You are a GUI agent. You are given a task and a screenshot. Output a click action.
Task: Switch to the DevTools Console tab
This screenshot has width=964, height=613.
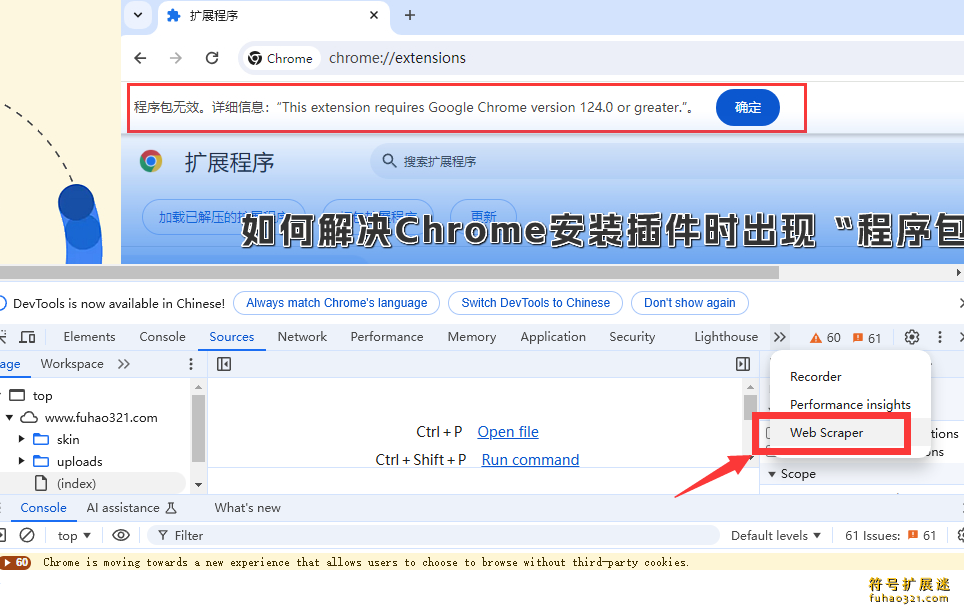pos(162,337)
